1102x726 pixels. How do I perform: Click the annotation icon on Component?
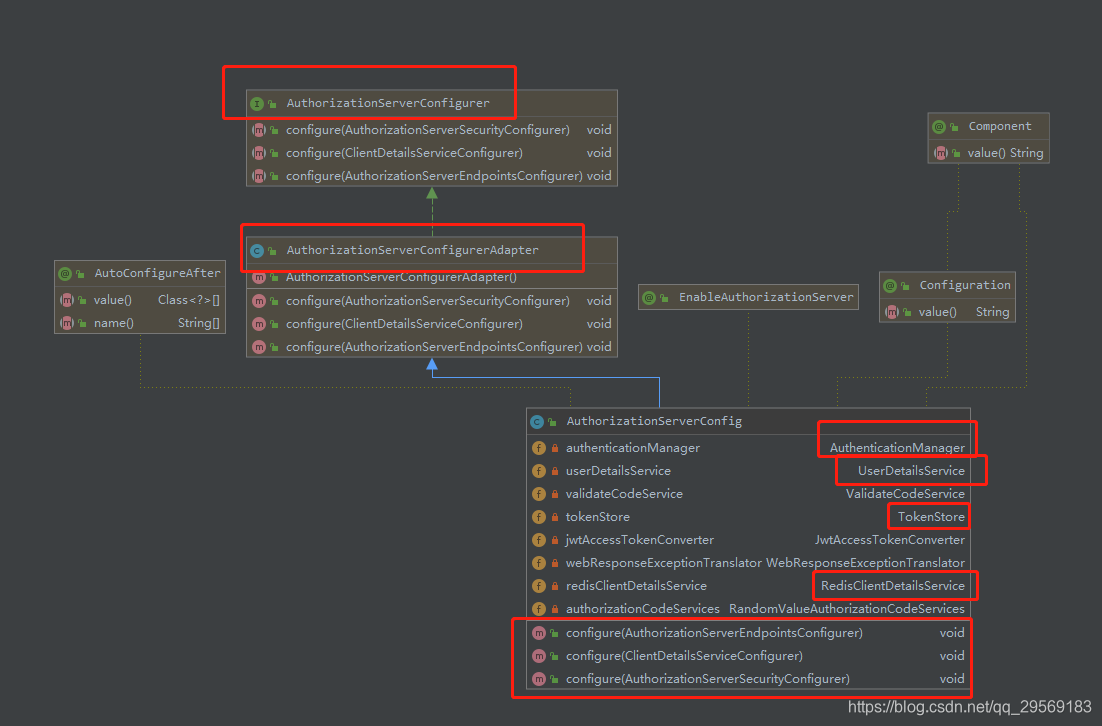coord(938,126)
